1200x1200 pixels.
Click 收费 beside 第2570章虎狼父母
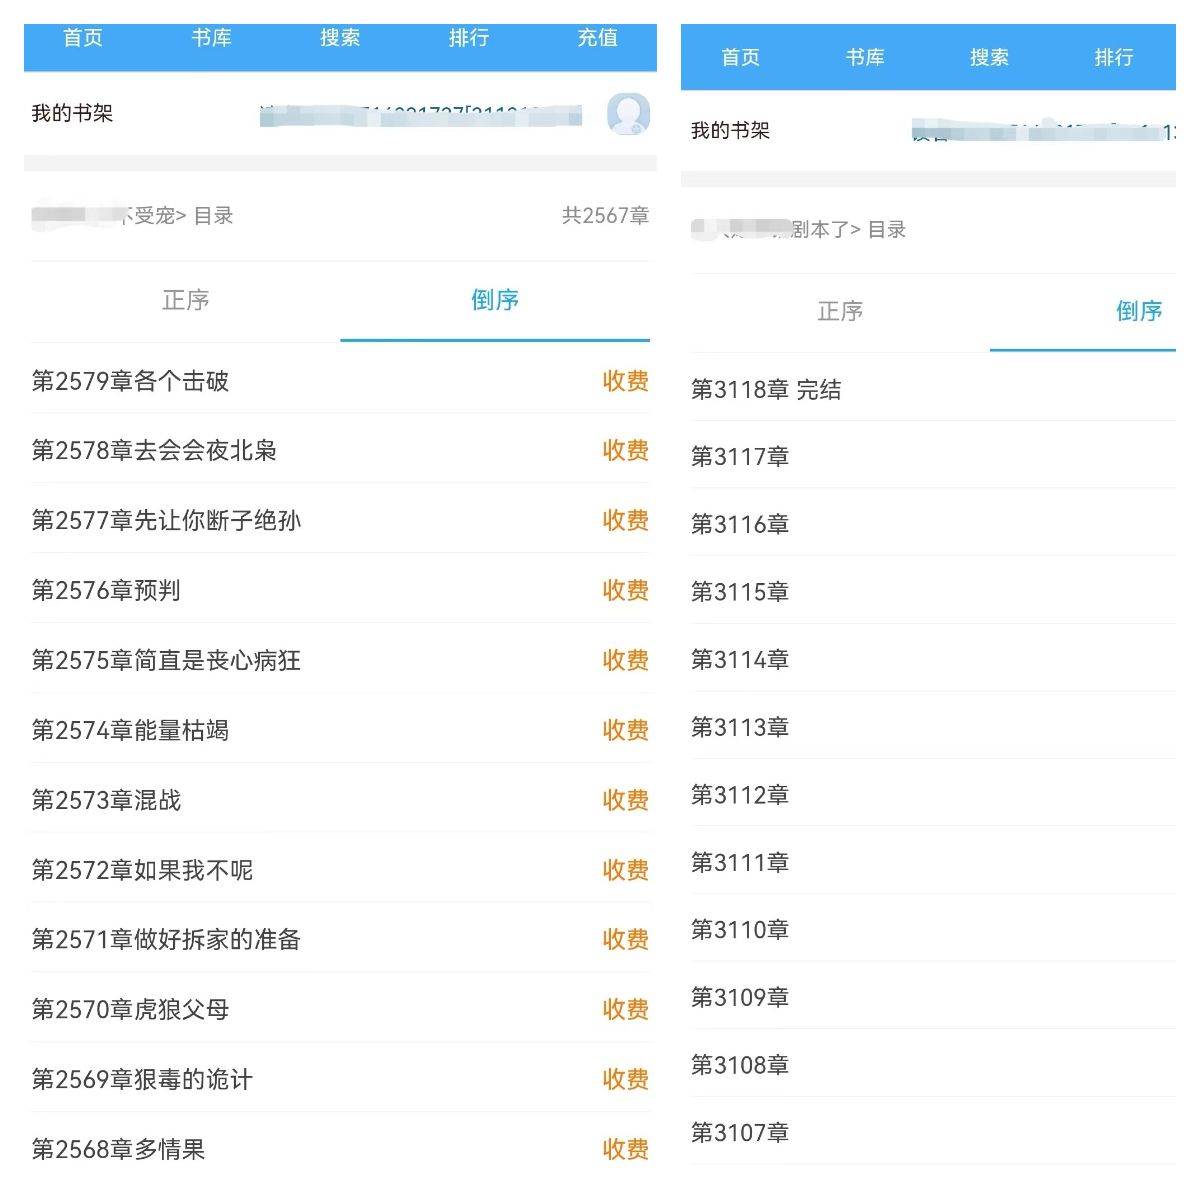[x=626, y=1009]
